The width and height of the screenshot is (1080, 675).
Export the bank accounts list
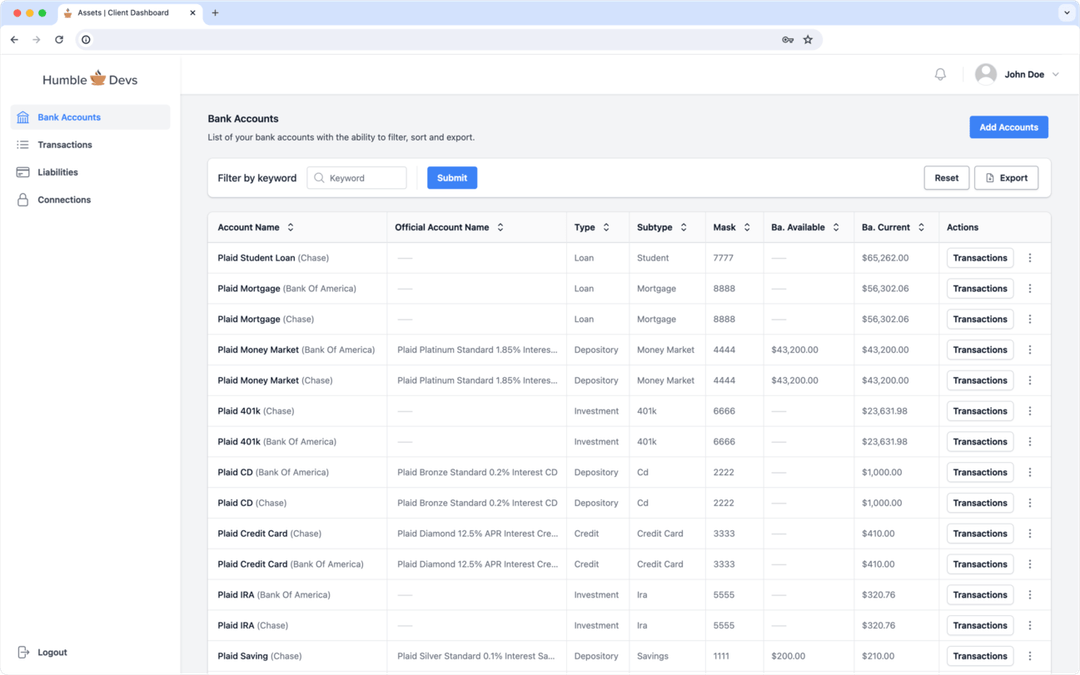pos(1006,178)
